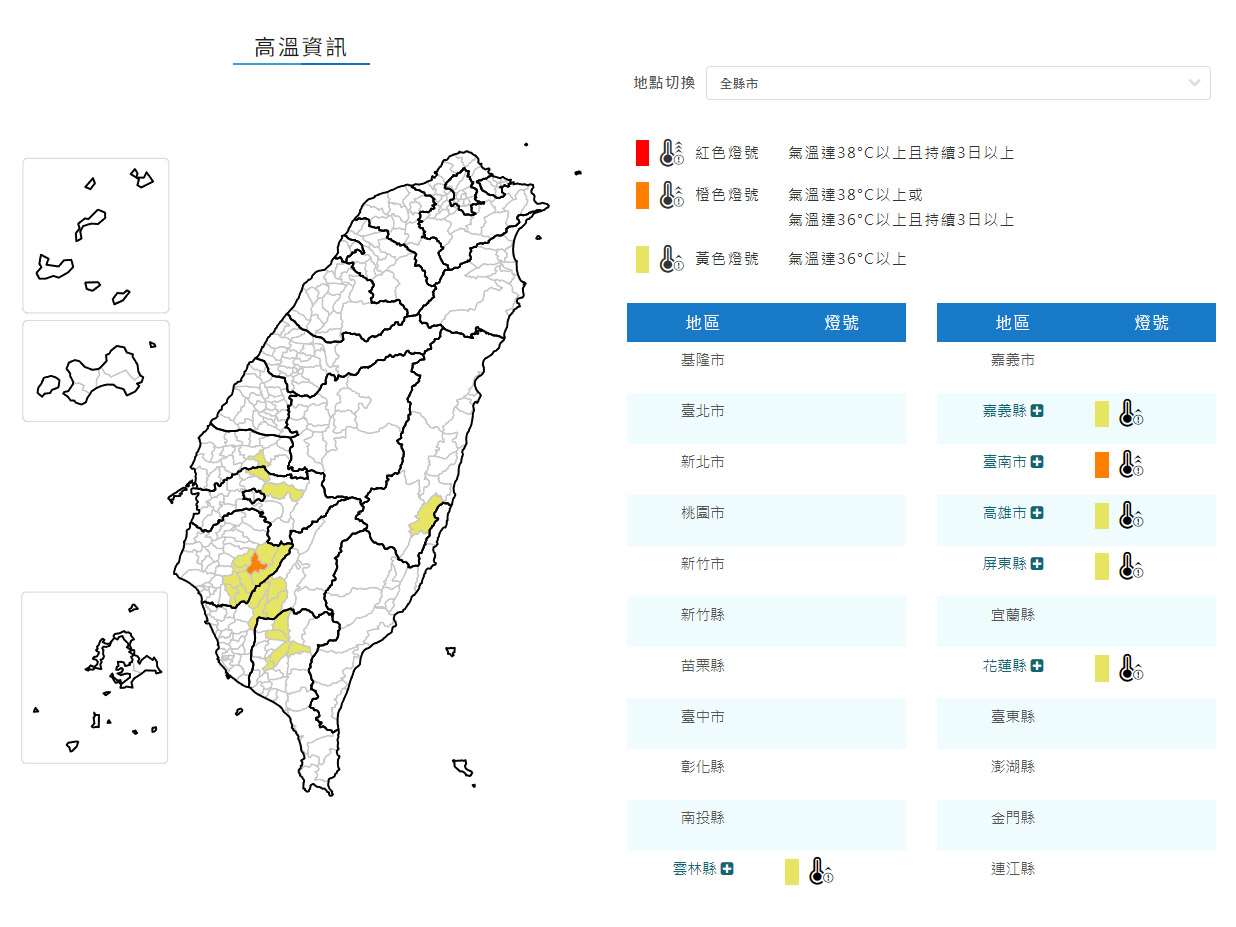Click the 臺北市 table row
1236x927 pixels.
[x=766, y=418]
